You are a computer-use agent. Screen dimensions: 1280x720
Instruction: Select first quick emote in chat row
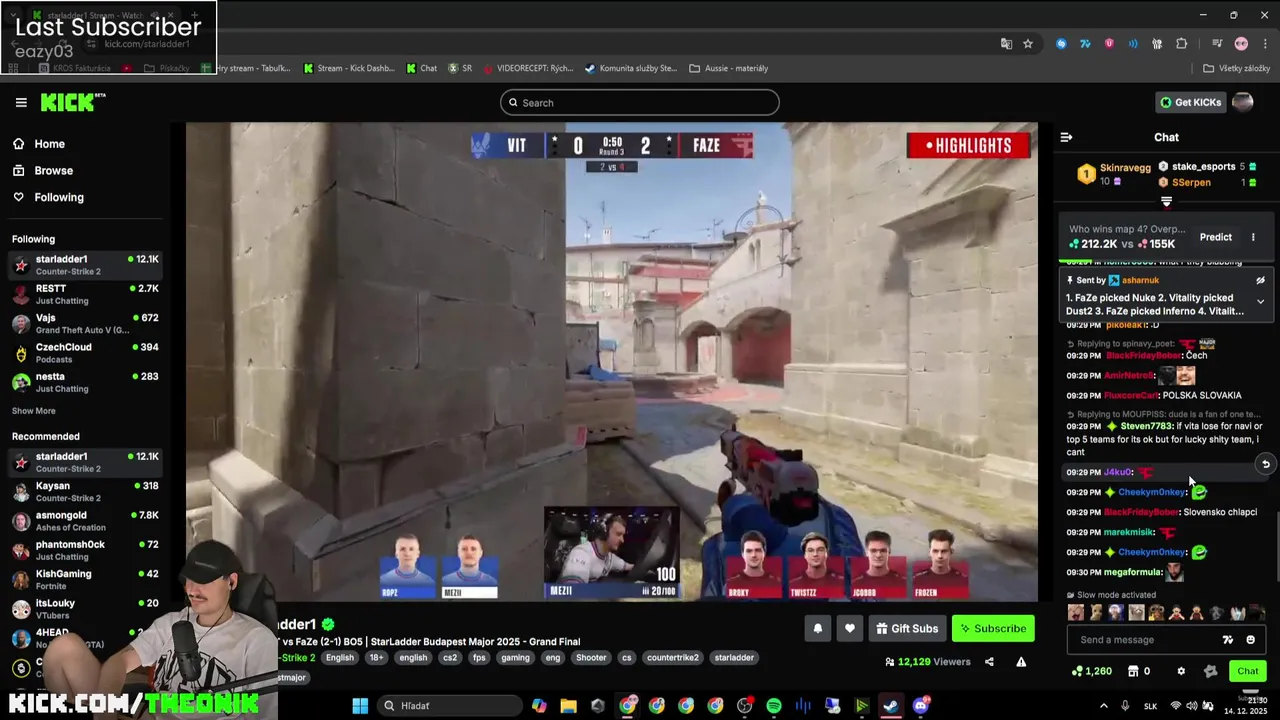click(1075, 613)
